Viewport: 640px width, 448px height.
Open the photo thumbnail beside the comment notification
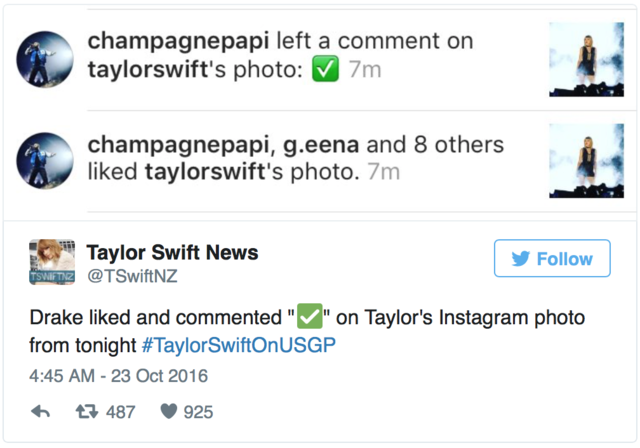point(579,58)
